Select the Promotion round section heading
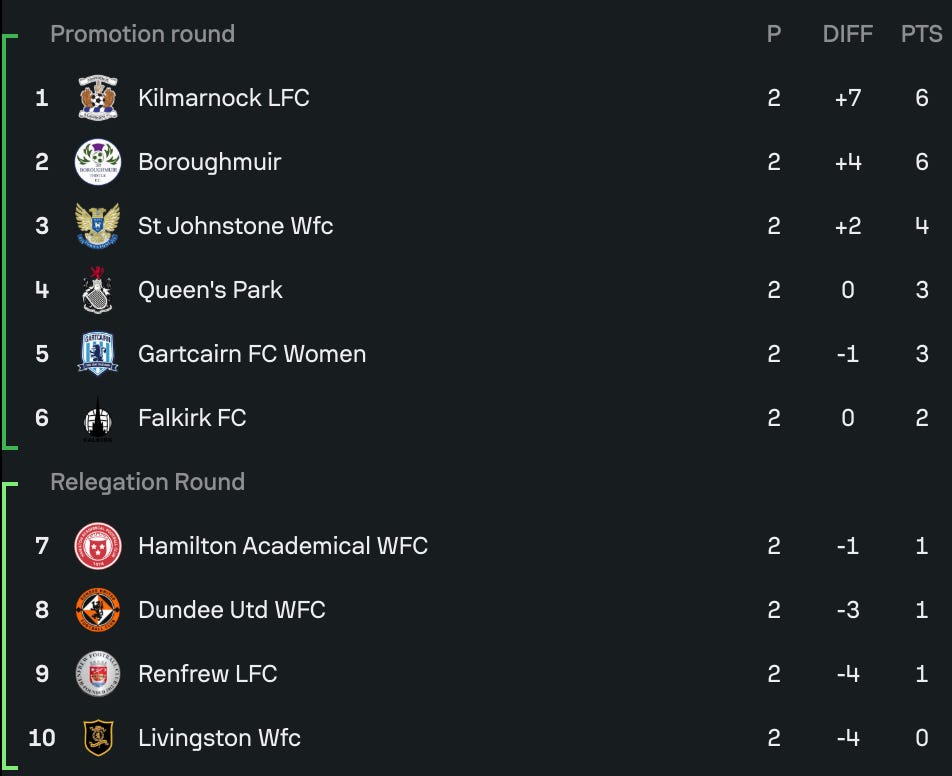Viewport: 952px width, 776px height. pos(143,34)
